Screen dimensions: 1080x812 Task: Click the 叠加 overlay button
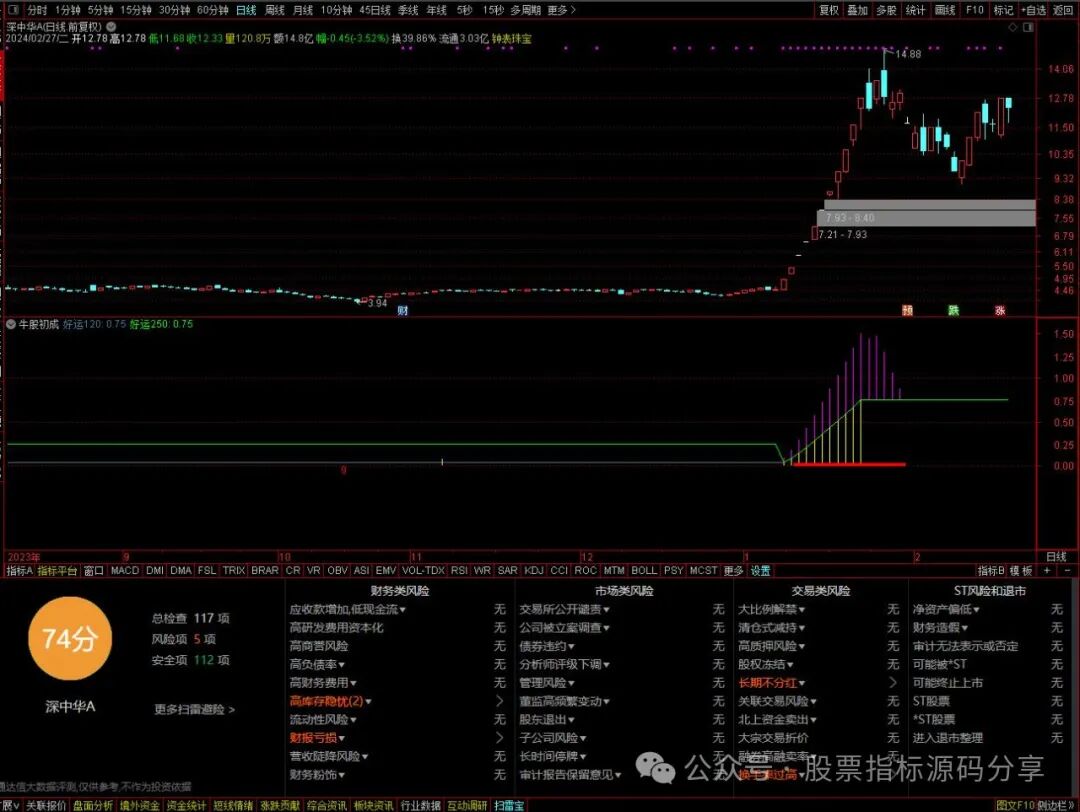coord(858,10)
